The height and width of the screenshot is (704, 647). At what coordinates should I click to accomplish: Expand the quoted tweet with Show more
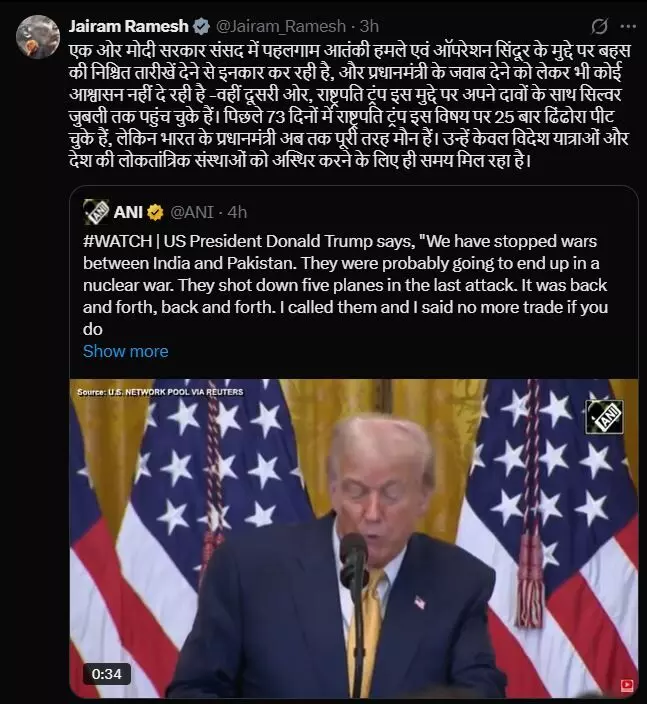click(x=125, y=351)
